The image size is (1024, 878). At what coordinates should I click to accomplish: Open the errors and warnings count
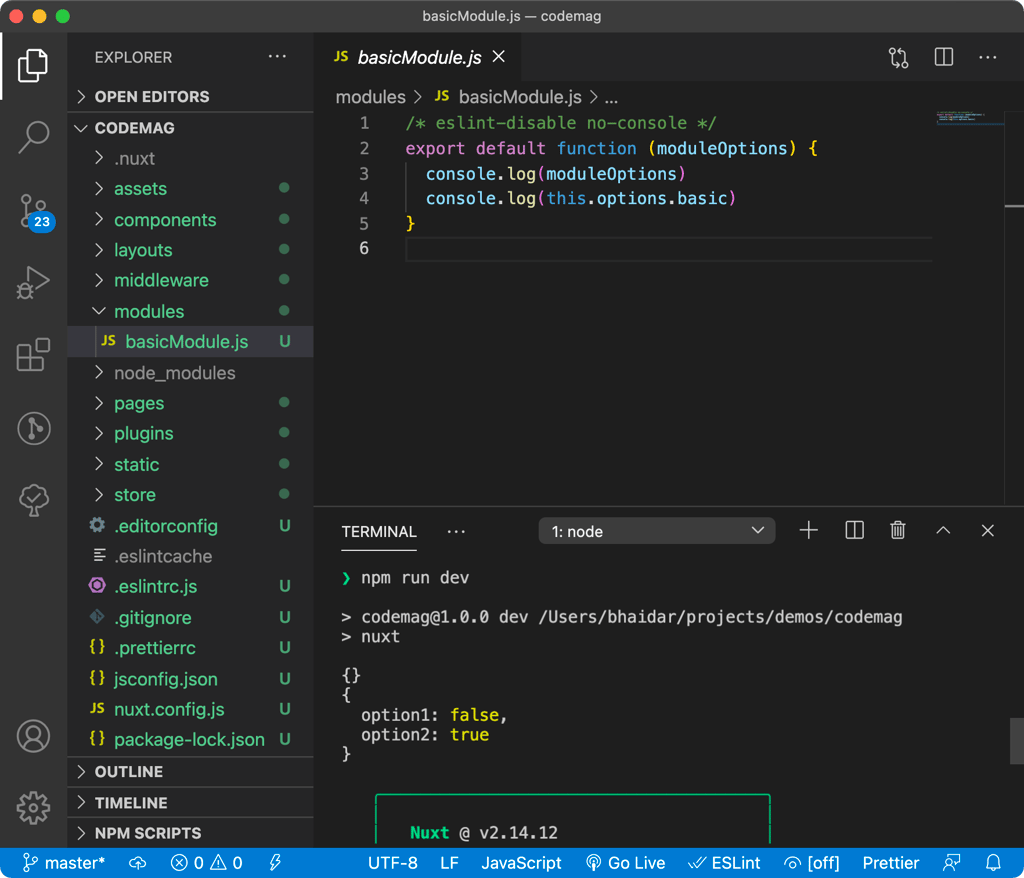(206, 863)
